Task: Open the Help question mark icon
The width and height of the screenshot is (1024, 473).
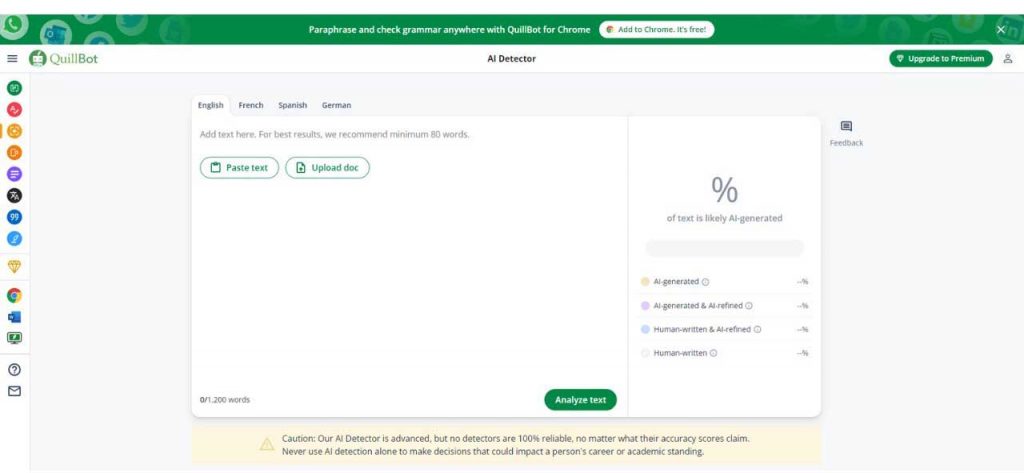Action: [14, 369]
